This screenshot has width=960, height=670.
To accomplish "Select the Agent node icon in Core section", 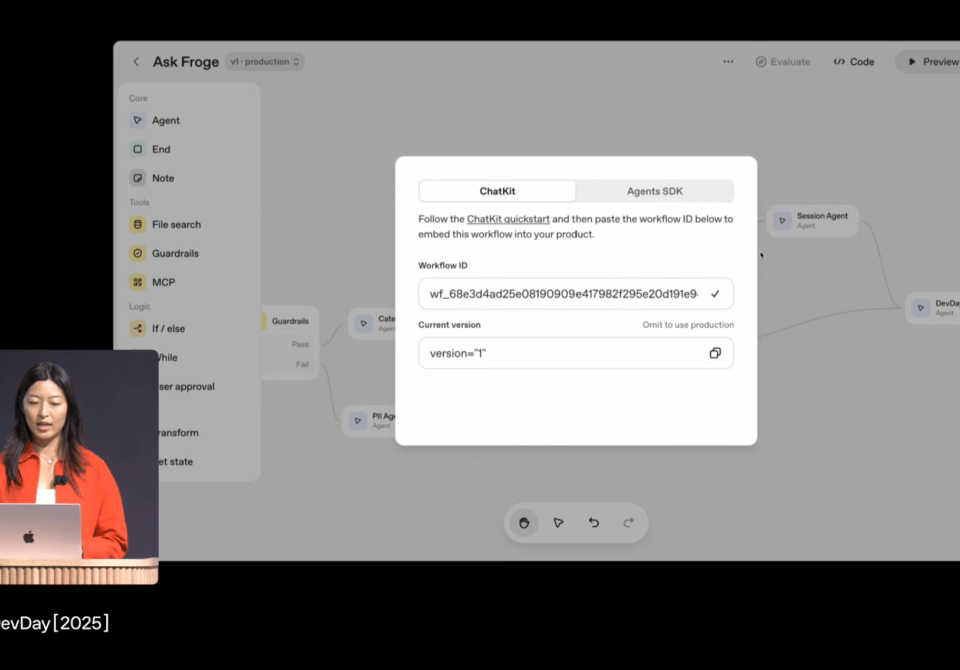I will click(137, 120).
